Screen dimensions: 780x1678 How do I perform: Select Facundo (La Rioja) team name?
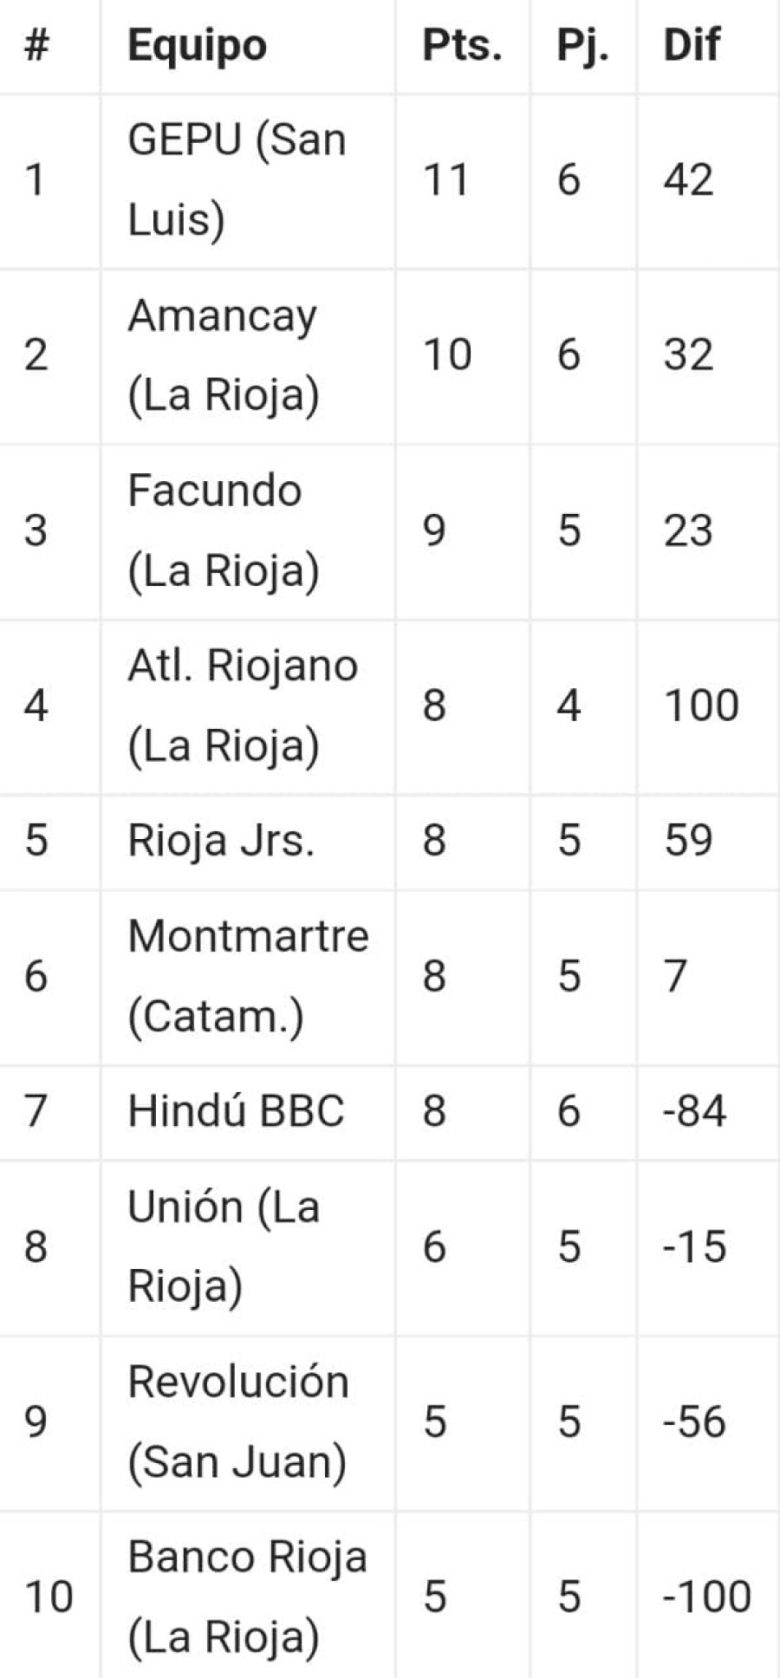click(223, 531)
